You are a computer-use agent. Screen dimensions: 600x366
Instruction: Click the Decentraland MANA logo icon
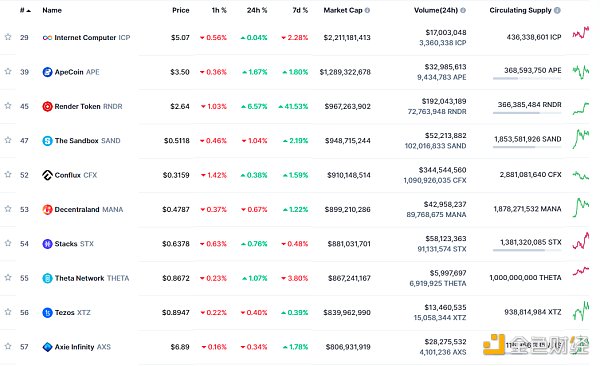[x=47, y=209]
